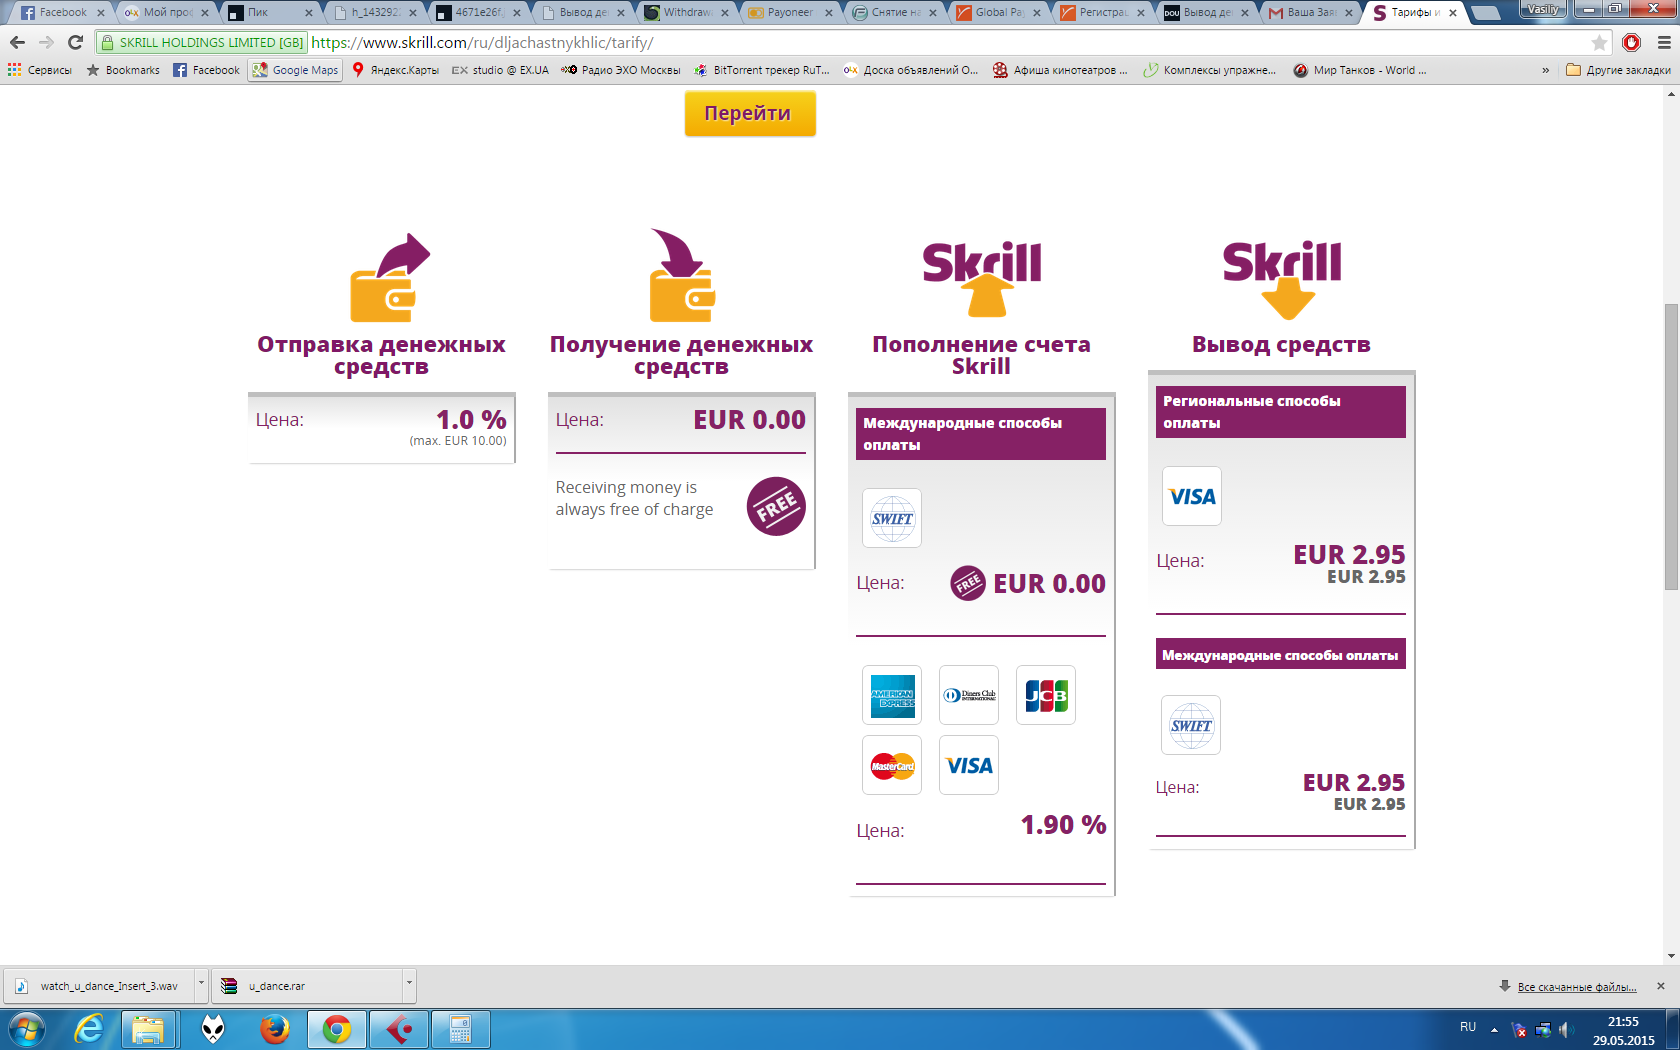Open the Радио ЭХО Москвы bookmark
Screen dimensions: 1680x1050
point(620,70)
